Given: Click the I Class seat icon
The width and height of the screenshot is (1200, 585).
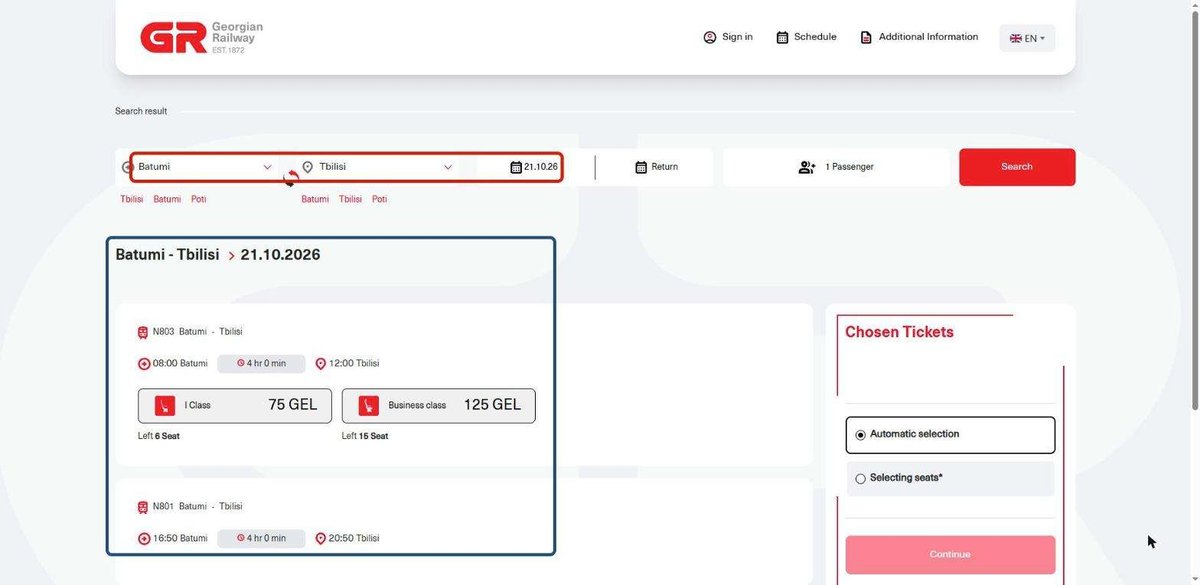Looking at the screenshot, I should point(165,406).
